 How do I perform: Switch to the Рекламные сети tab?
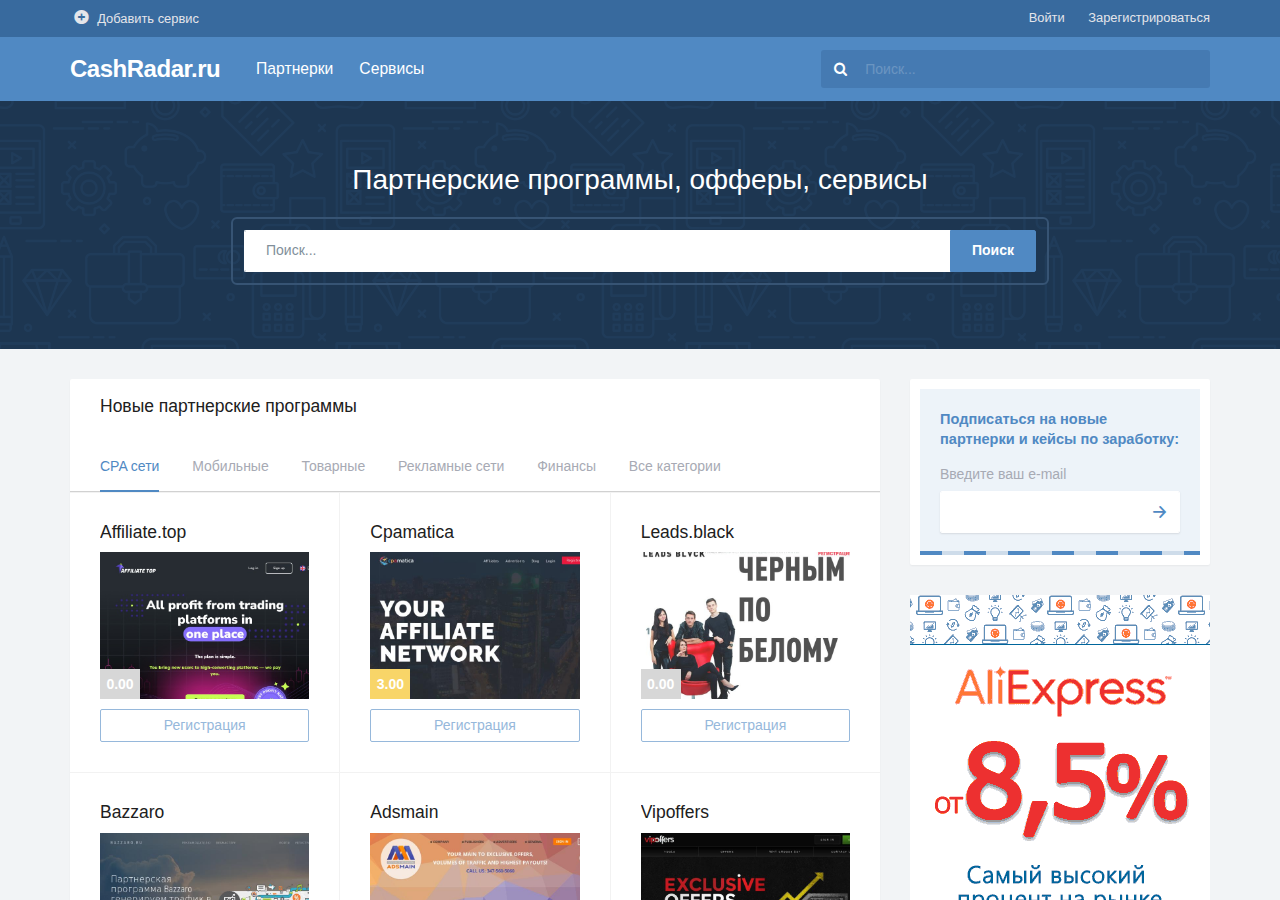tap(451, 466)
